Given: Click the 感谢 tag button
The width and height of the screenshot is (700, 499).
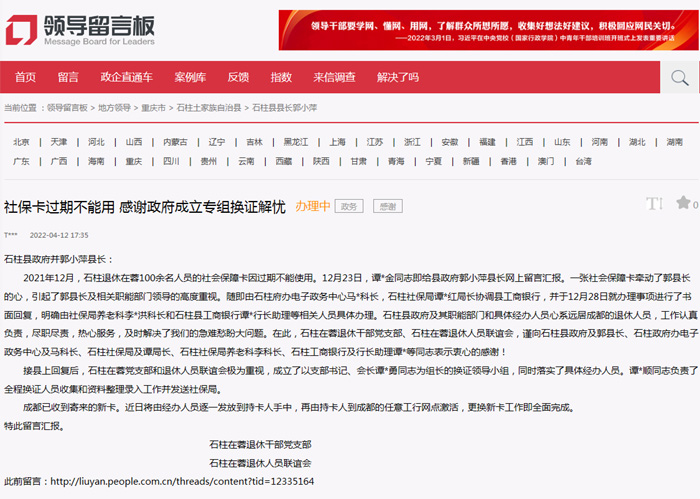Looking at the screenshot, I should 385,207.
